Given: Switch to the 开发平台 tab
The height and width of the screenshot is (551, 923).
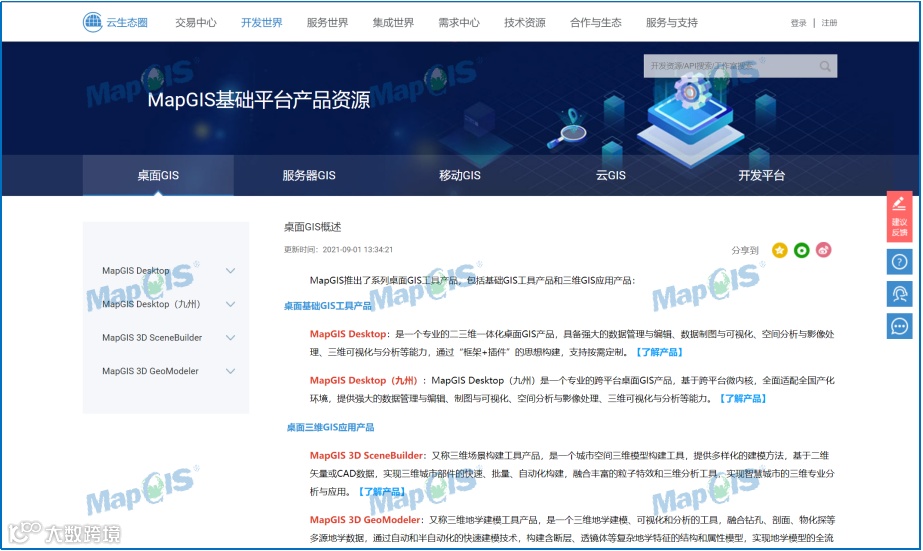Looking at the screenshot, I should (762, 175).
